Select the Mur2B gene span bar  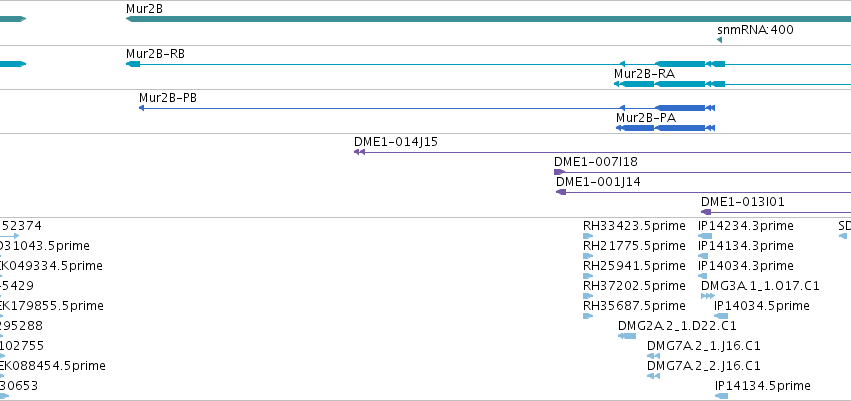coord(488,19)
